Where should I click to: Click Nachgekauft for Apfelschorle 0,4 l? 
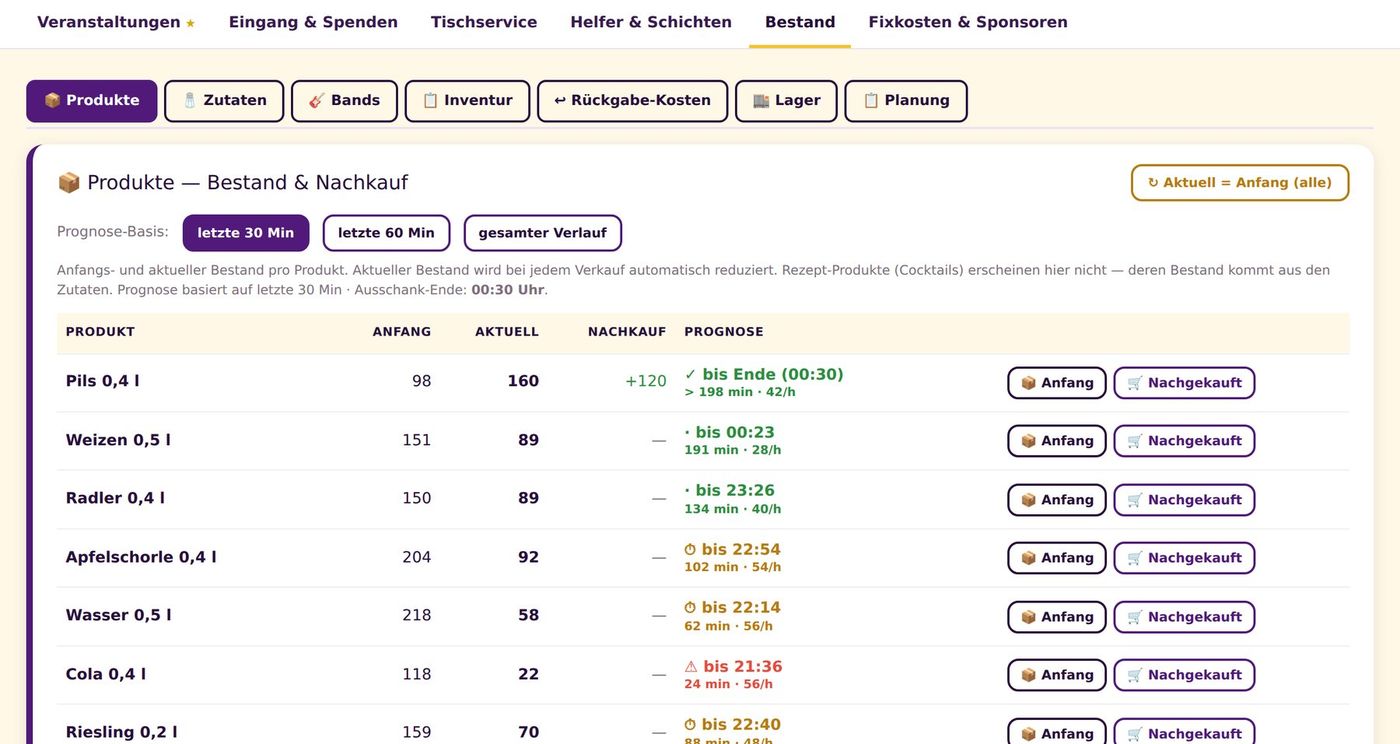pos(1184,558)
